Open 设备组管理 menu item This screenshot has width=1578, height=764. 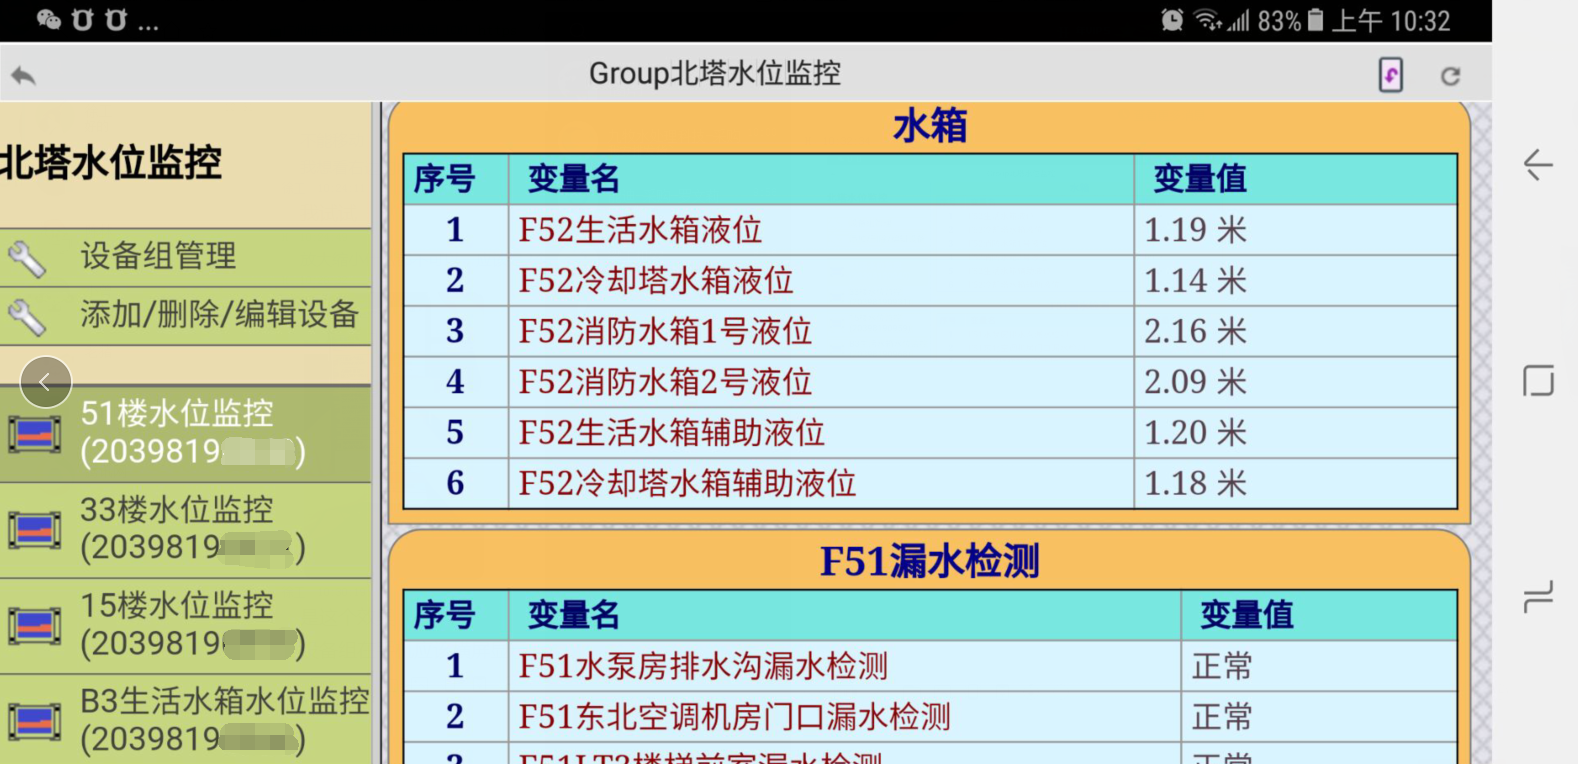point(158,256)
